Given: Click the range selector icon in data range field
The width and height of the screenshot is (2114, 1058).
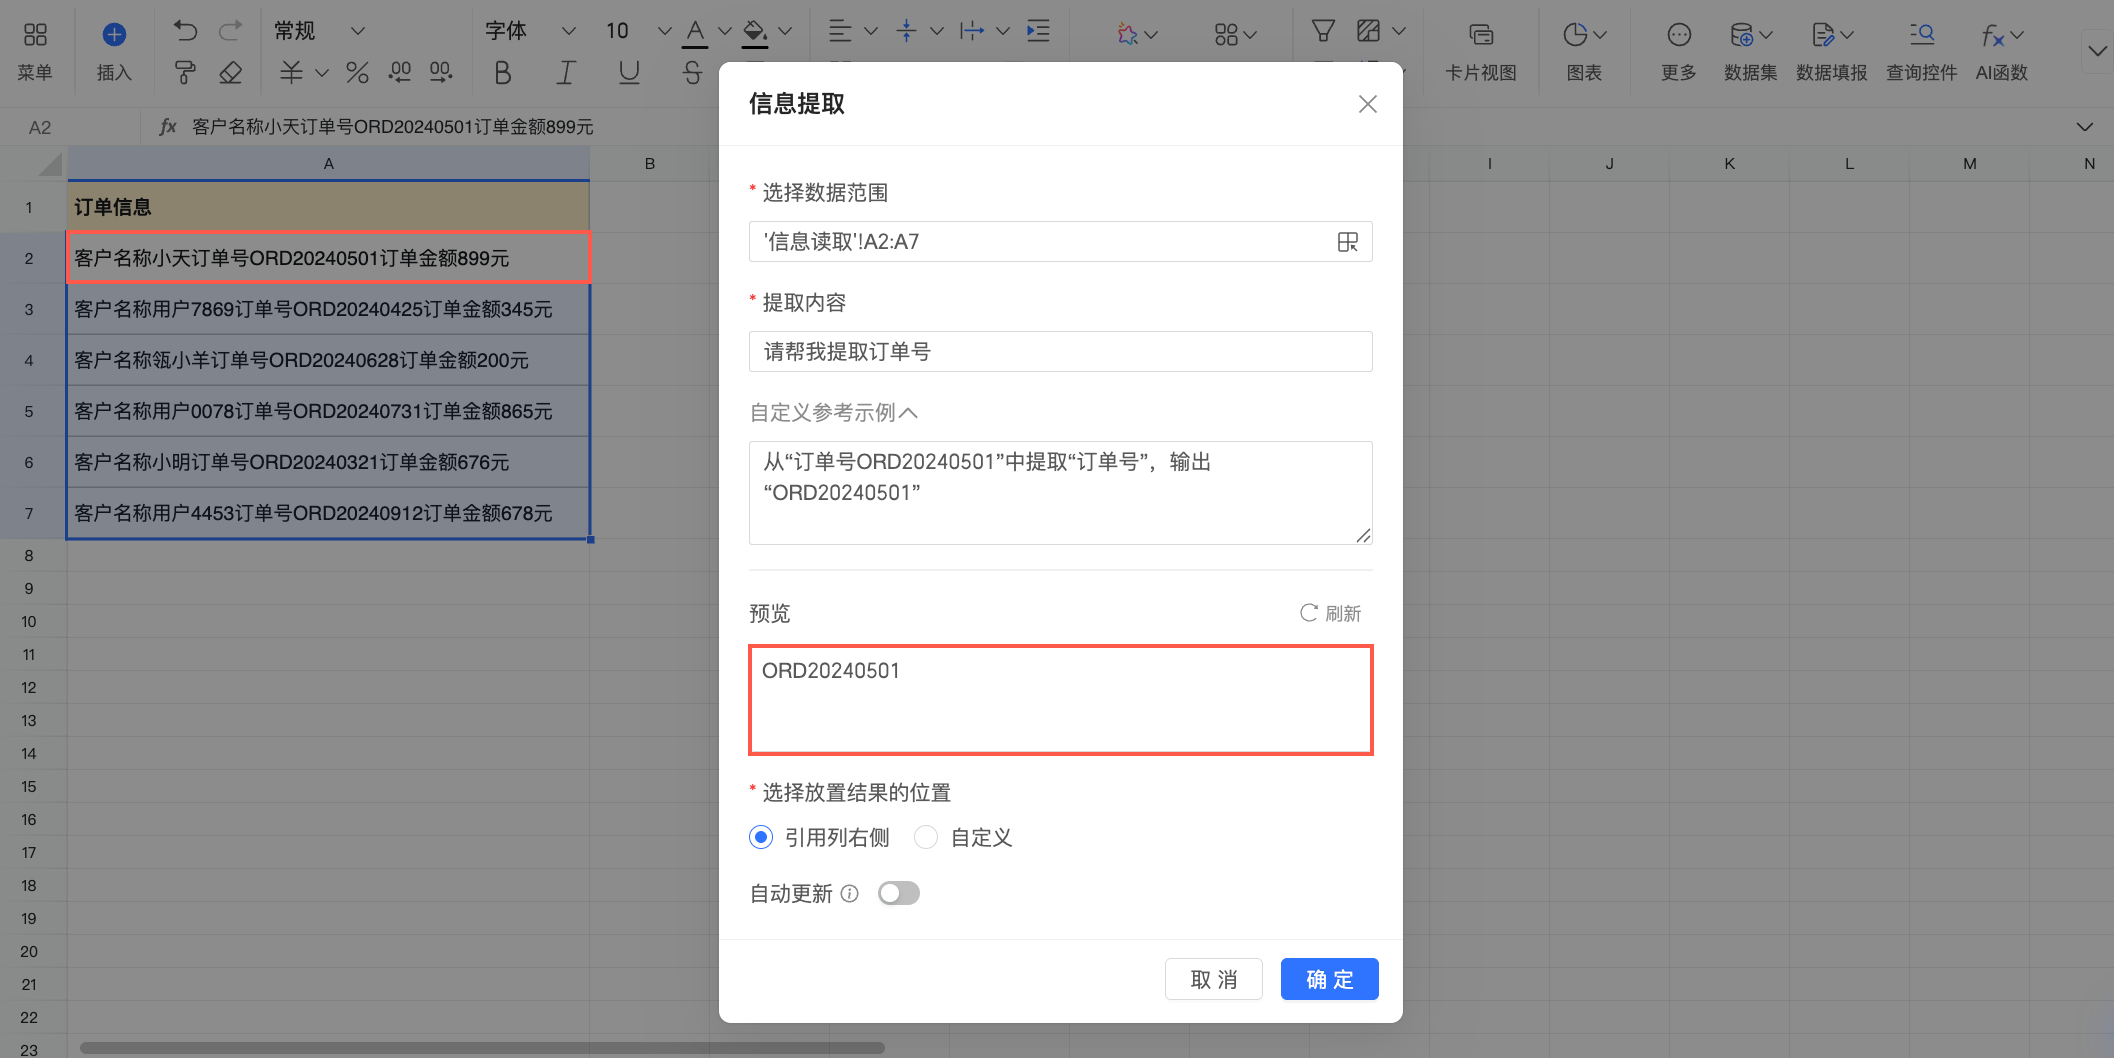Looking at the screenshot, I should tap(1348, 242).
